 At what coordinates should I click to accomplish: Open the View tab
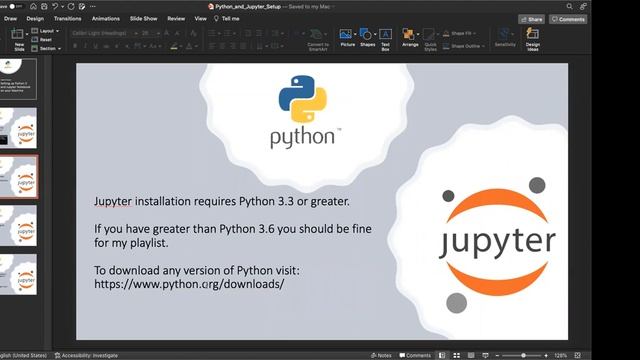pos(200,19)
